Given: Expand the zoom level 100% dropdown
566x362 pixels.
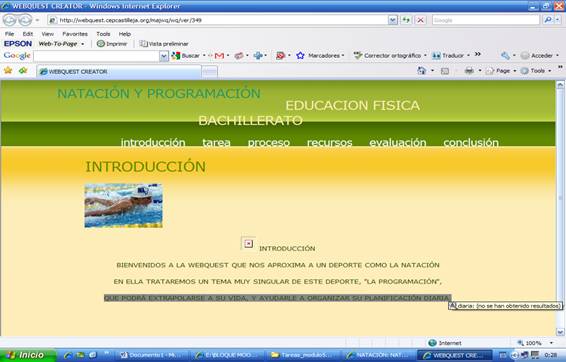Looking at the screenshot, I should tap(551, 343).
